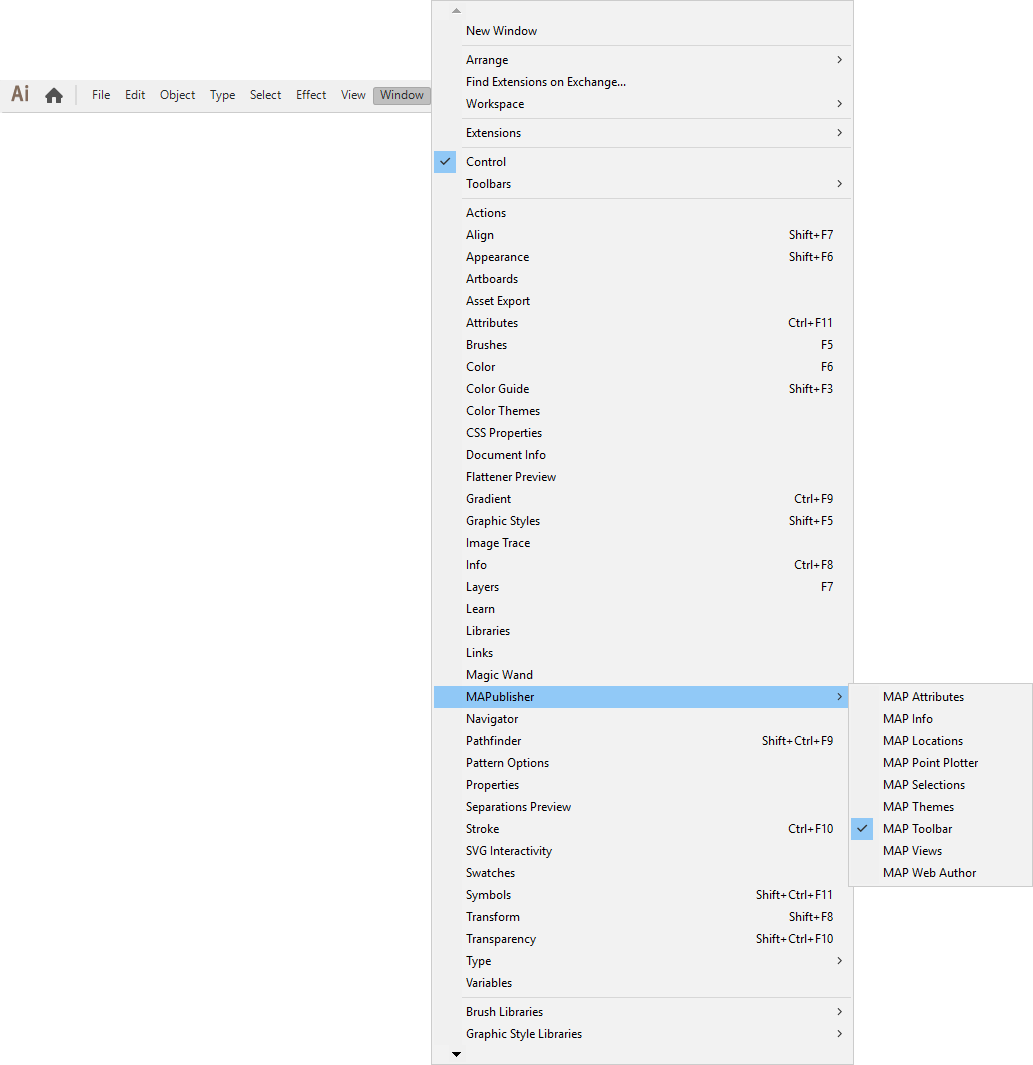Image resolution: width=1033 pixels, height=1065 pixels.
Task: Open MAP Themes panel
Action: click(941, 807)
